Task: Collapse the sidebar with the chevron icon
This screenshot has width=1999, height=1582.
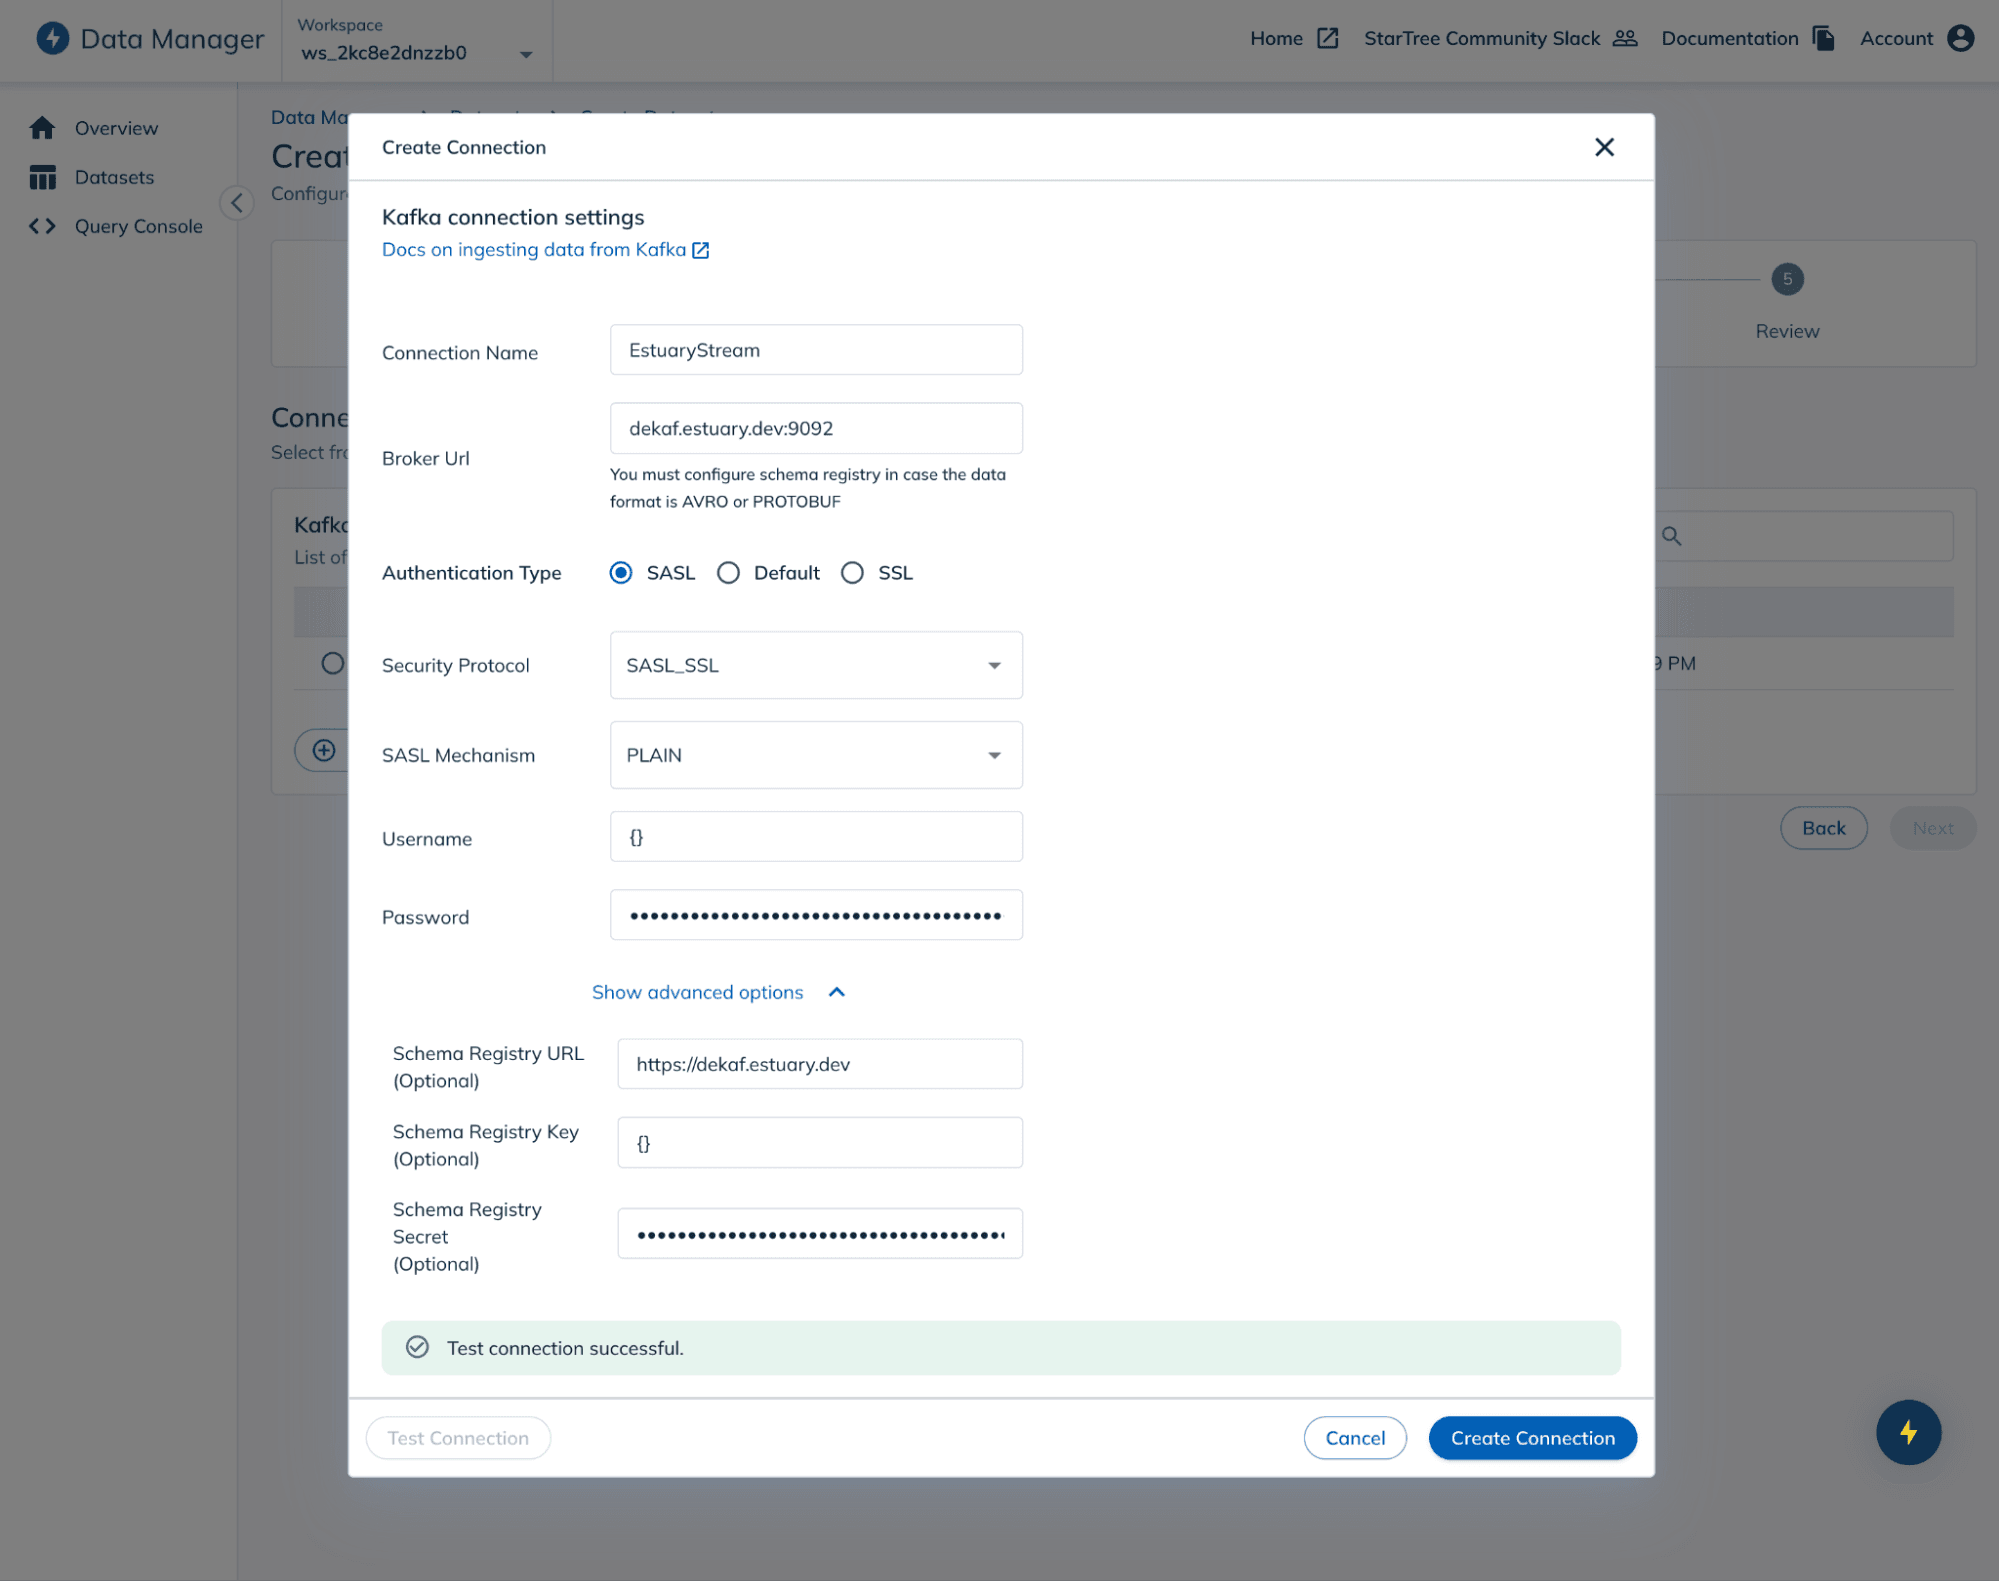Action: click(237, 203)
